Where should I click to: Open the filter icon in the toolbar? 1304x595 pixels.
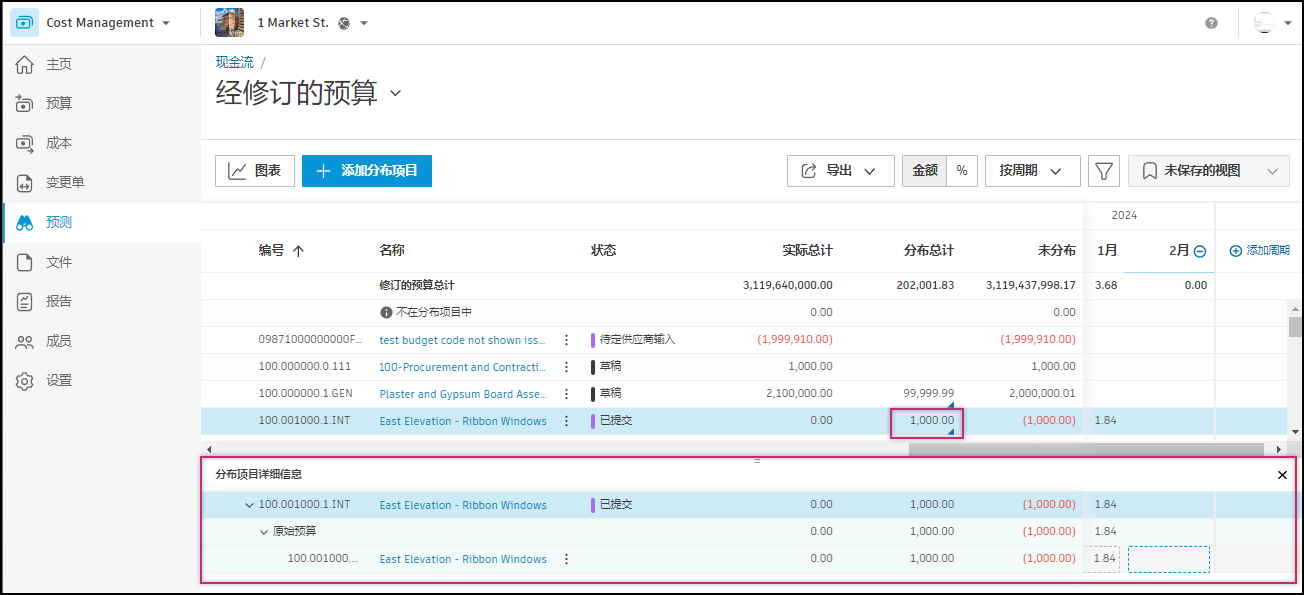[x=1104, y=170]
